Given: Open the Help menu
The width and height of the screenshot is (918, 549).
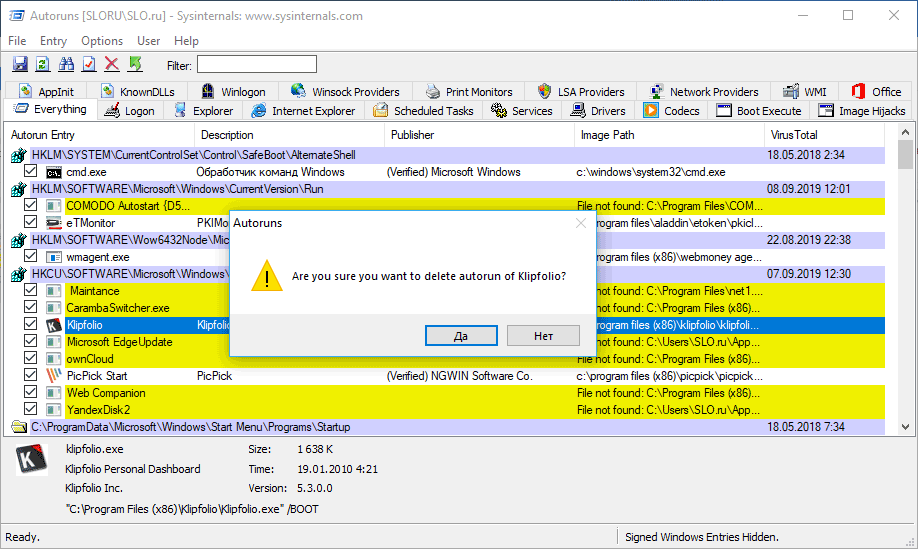Looking at the screenshot, I should pos(186,41).
